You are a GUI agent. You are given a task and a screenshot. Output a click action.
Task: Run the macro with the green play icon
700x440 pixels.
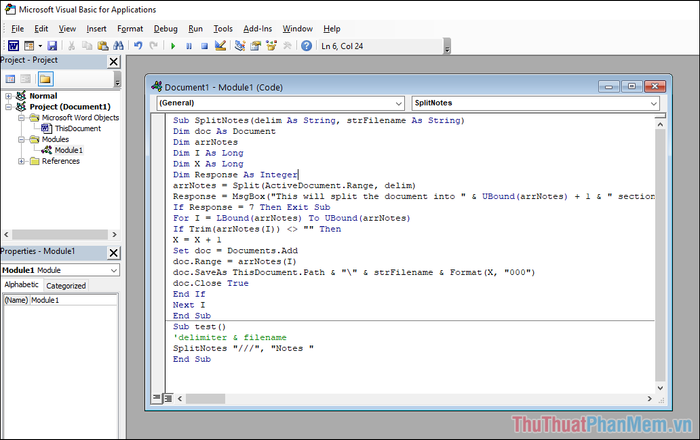(x=173, y=46)
